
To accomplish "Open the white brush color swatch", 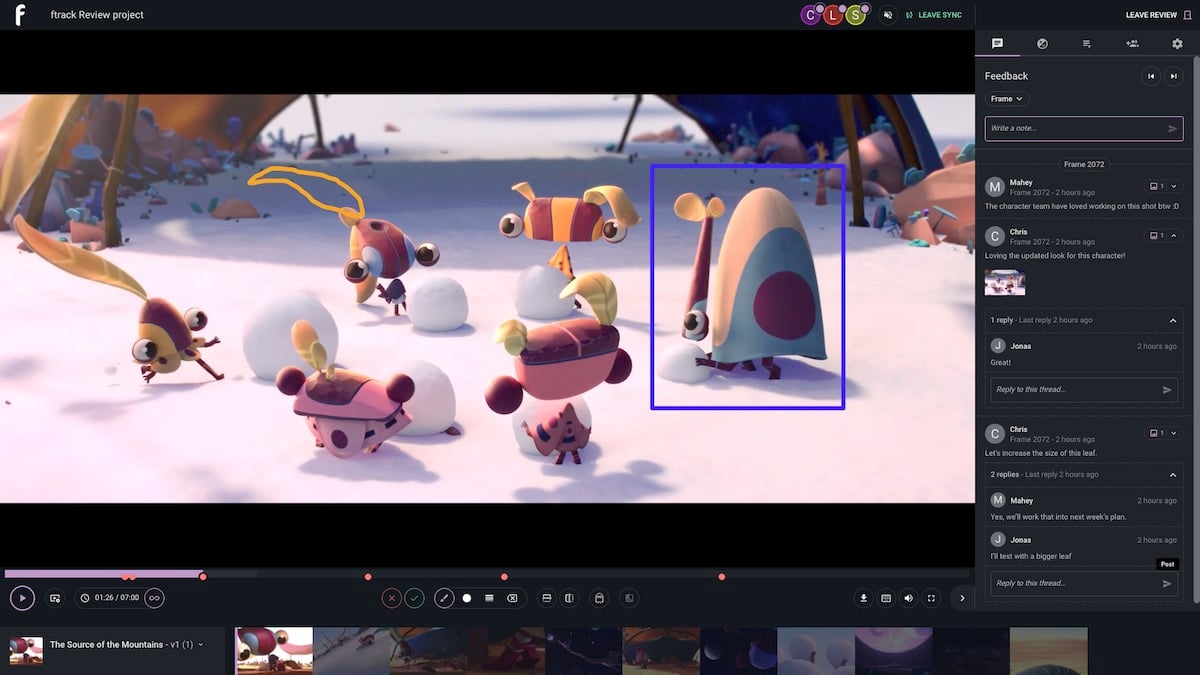I will (x=467, y=598).
